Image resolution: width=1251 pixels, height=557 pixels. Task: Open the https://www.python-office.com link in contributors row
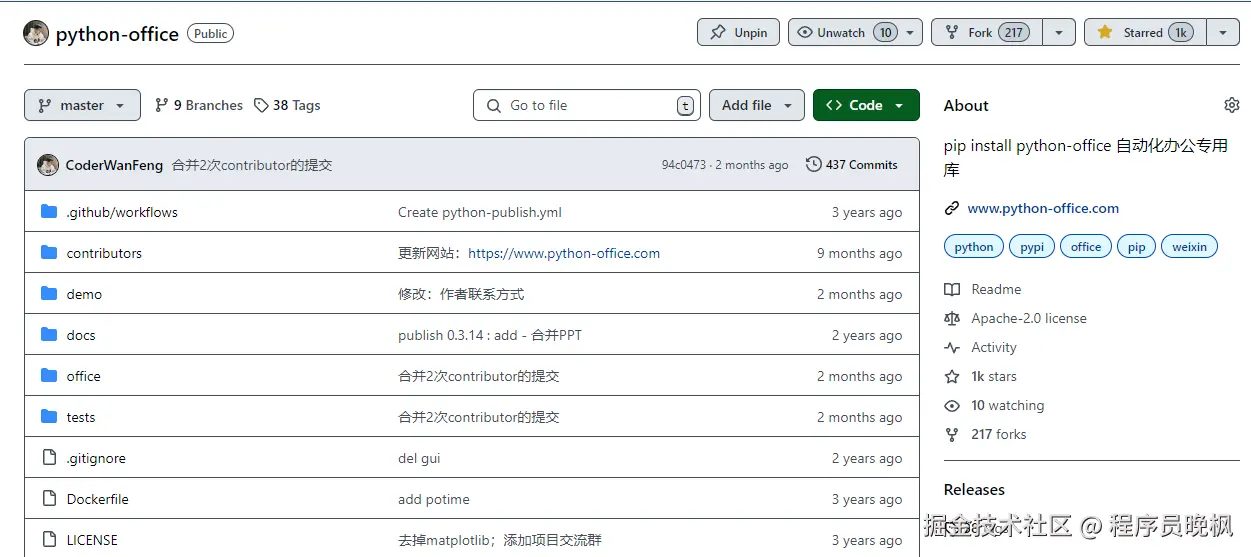tap(564, 253)
